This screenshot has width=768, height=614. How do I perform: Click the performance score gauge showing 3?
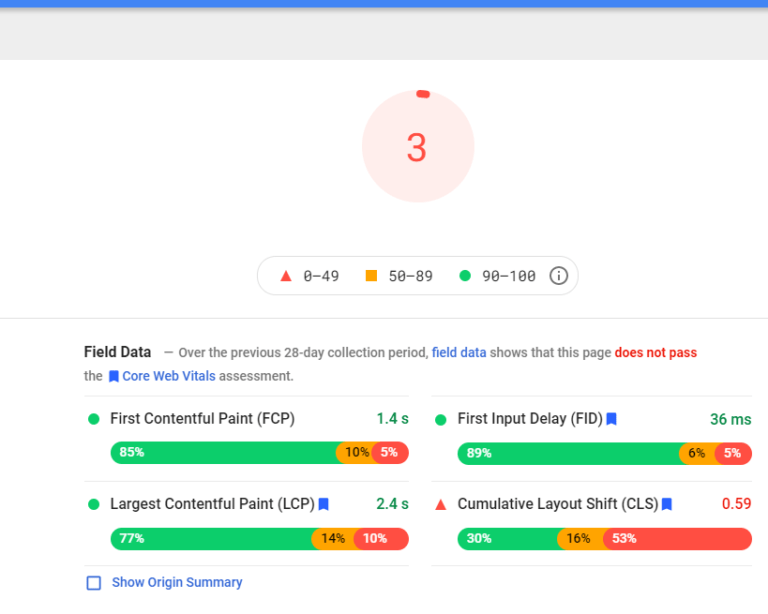click(x=417, y=147)
